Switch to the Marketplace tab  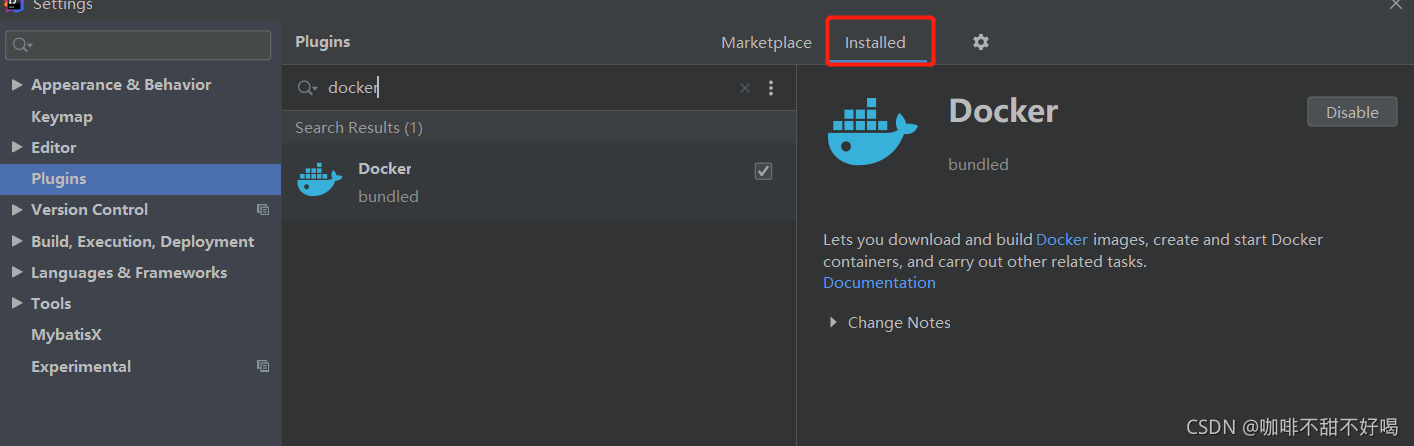766,43
